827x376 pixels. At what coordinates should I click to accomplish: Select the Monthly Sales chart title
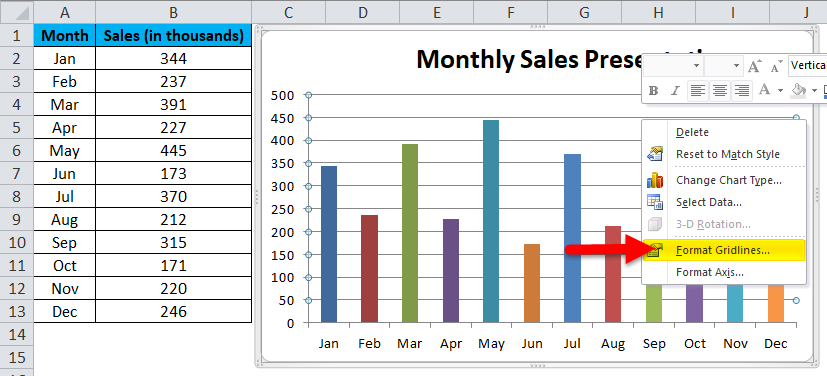pyautogui.click(x=530, y=59)
